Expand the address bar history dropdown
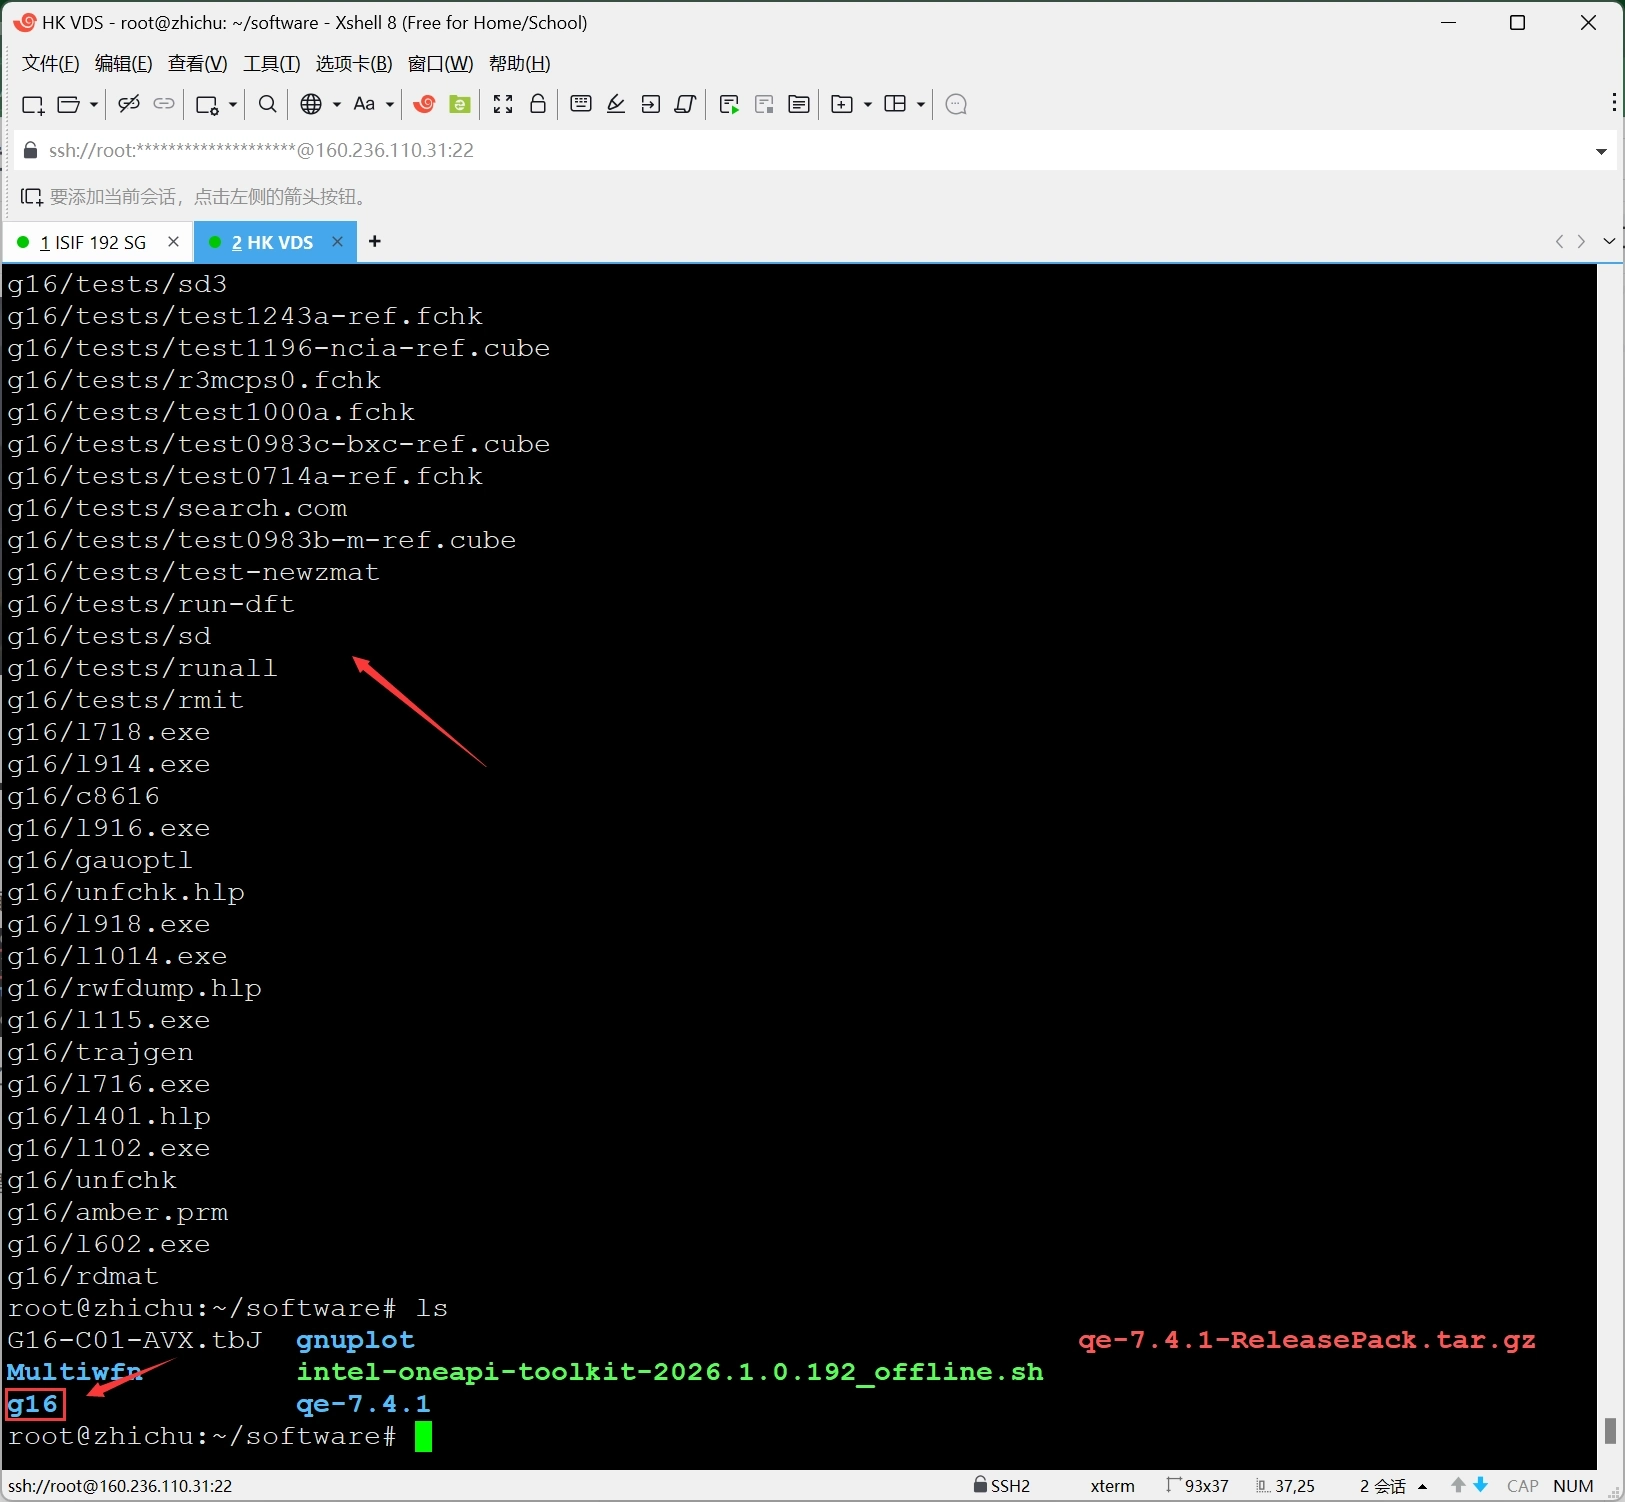The height and width of the screenshot is (1502, 1625). click(1601, 151)
